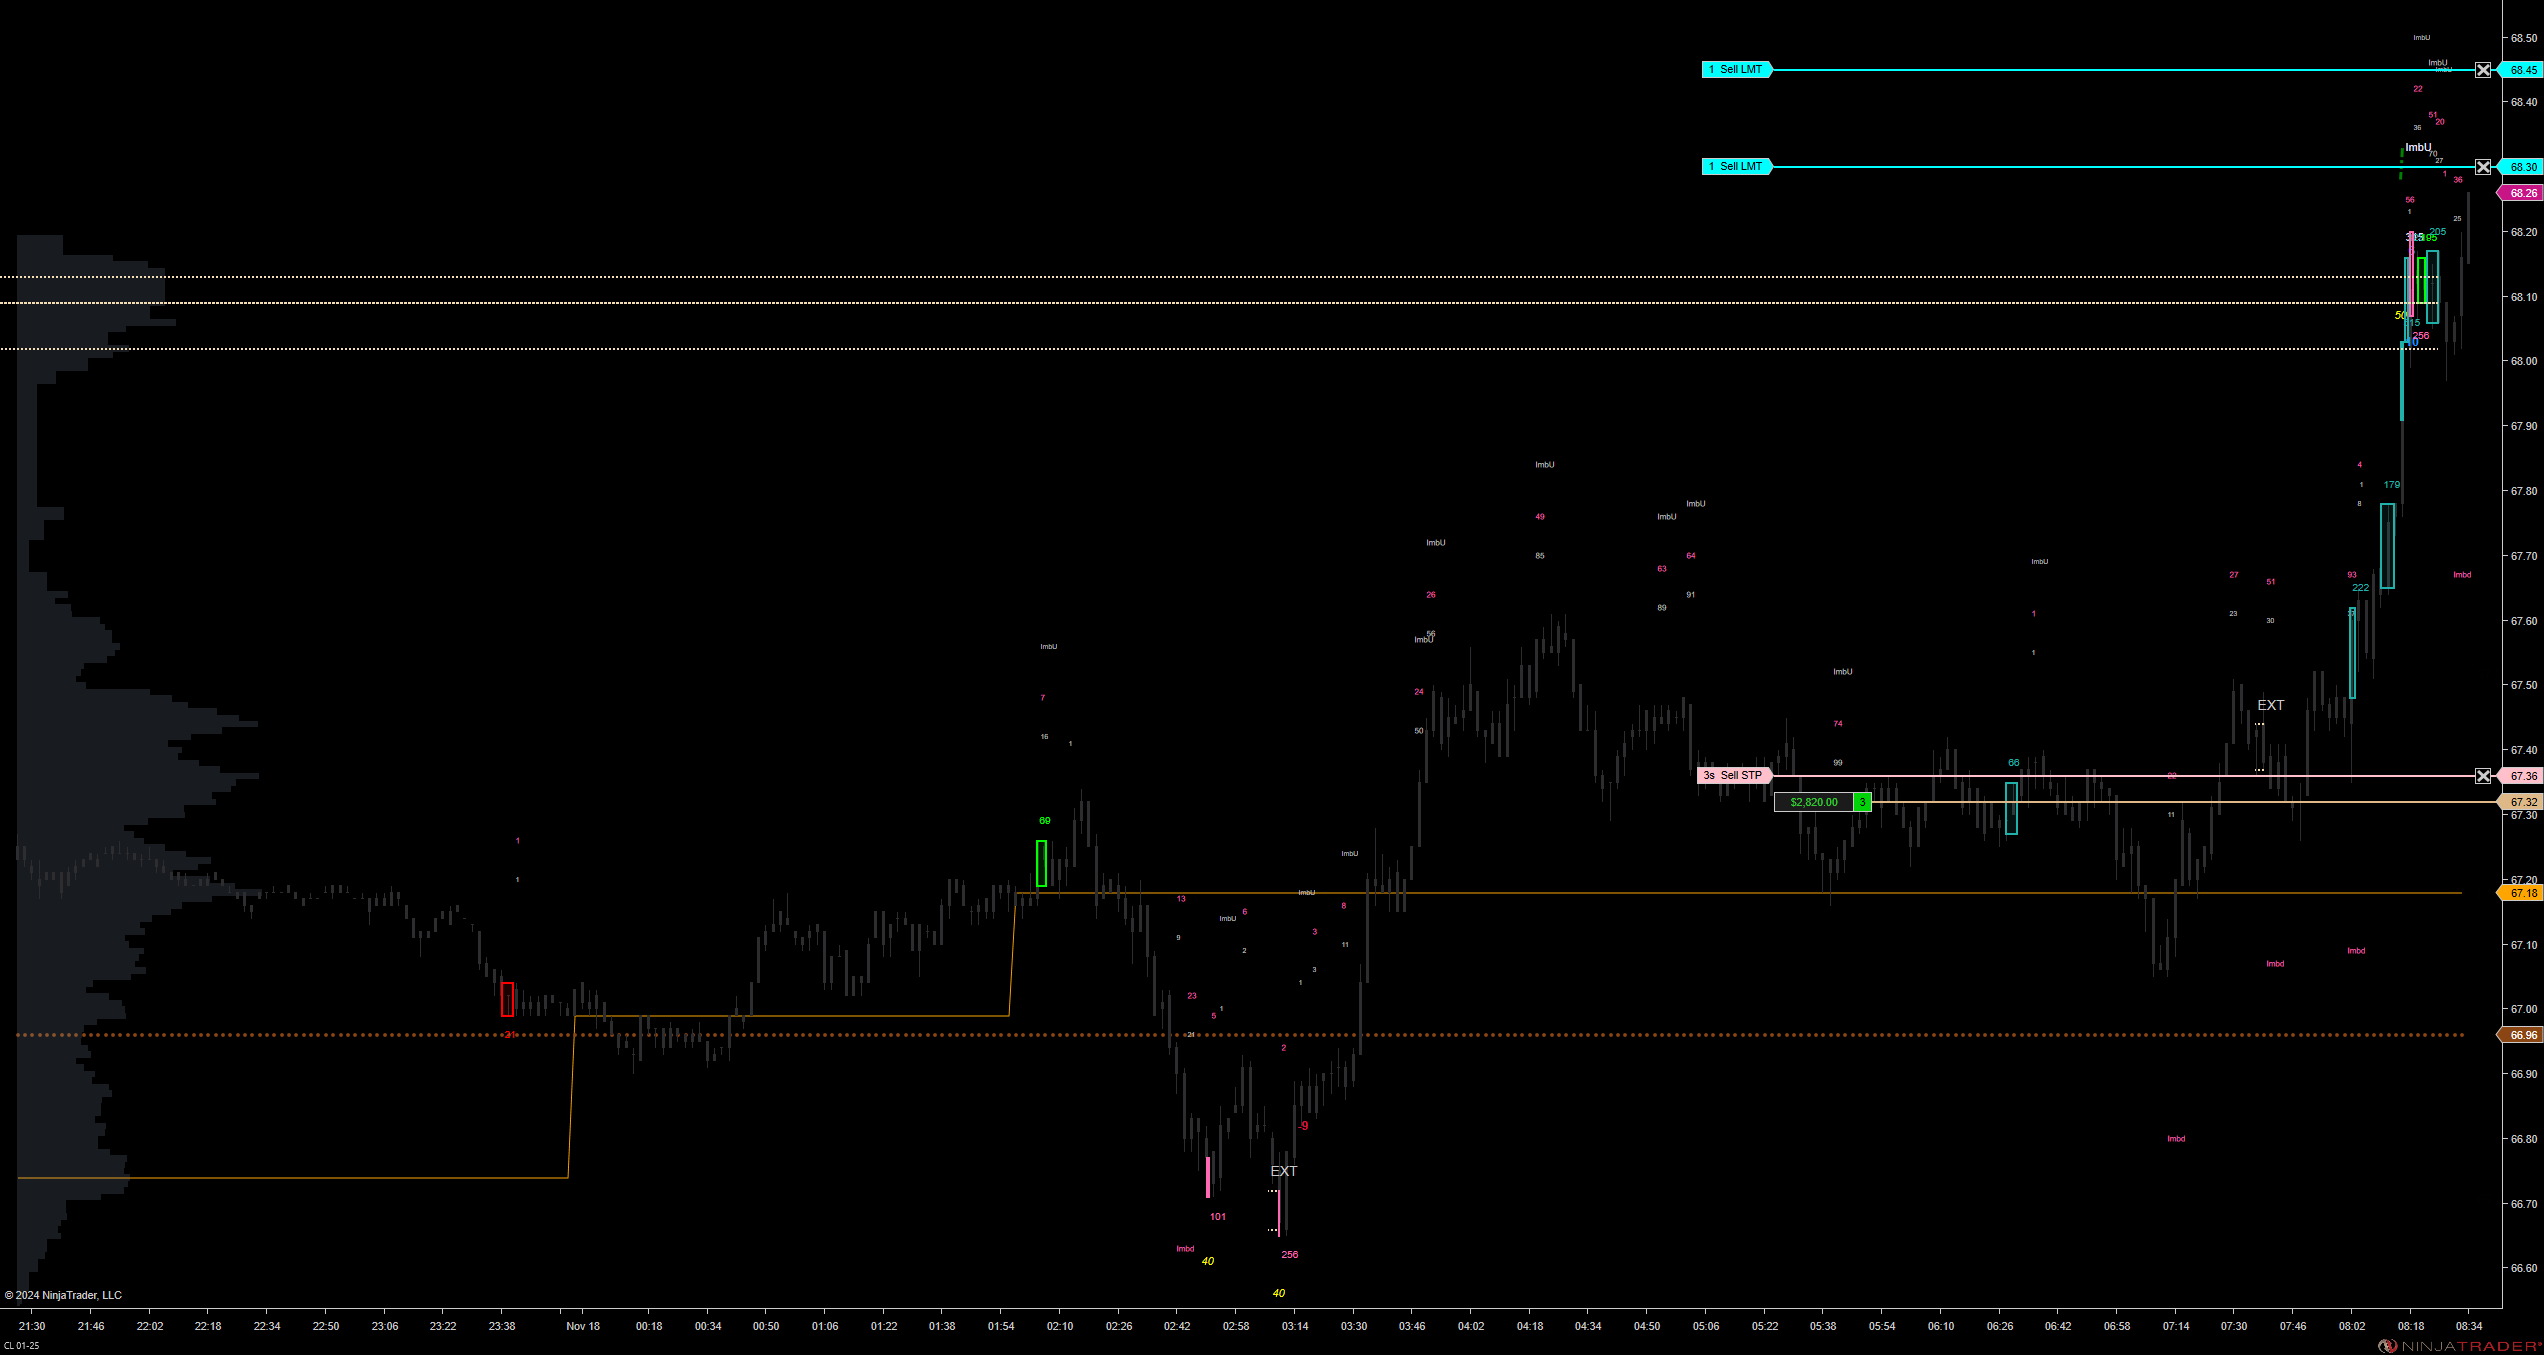Screen dimensions: 2544x1355
Task: Cancel the 68.45 Sell LMT order
Action: click(2483, 70)
